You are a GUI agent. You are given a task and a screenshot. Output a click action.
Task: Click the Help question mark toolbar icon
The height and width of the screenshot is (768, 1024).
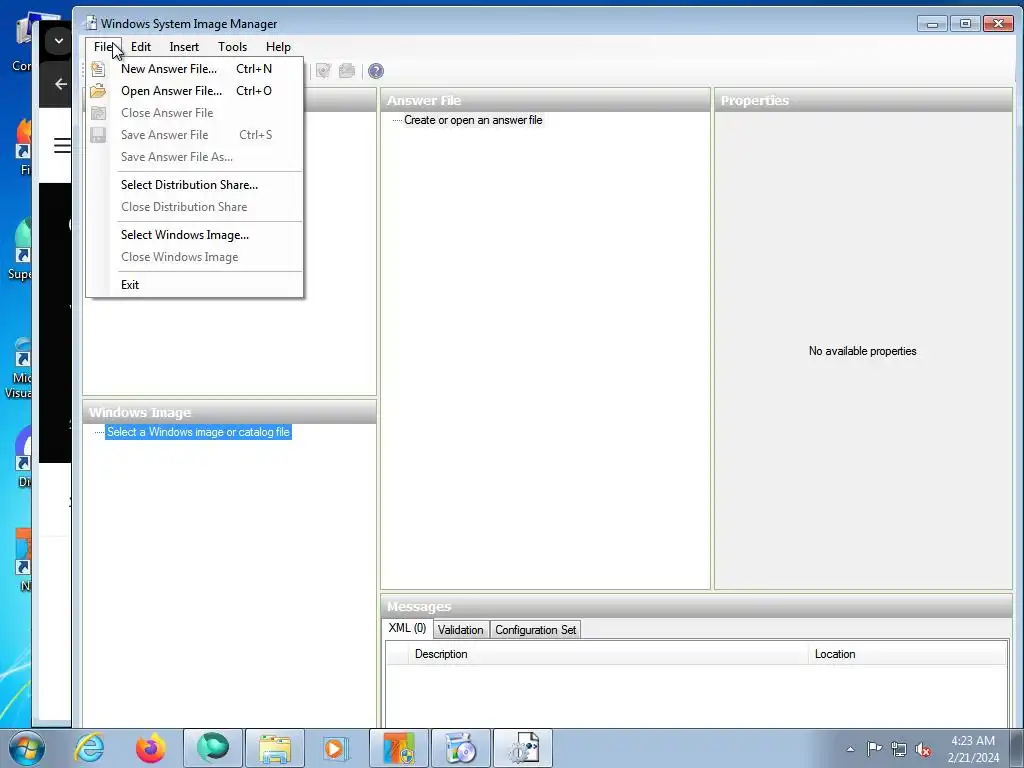376,71
